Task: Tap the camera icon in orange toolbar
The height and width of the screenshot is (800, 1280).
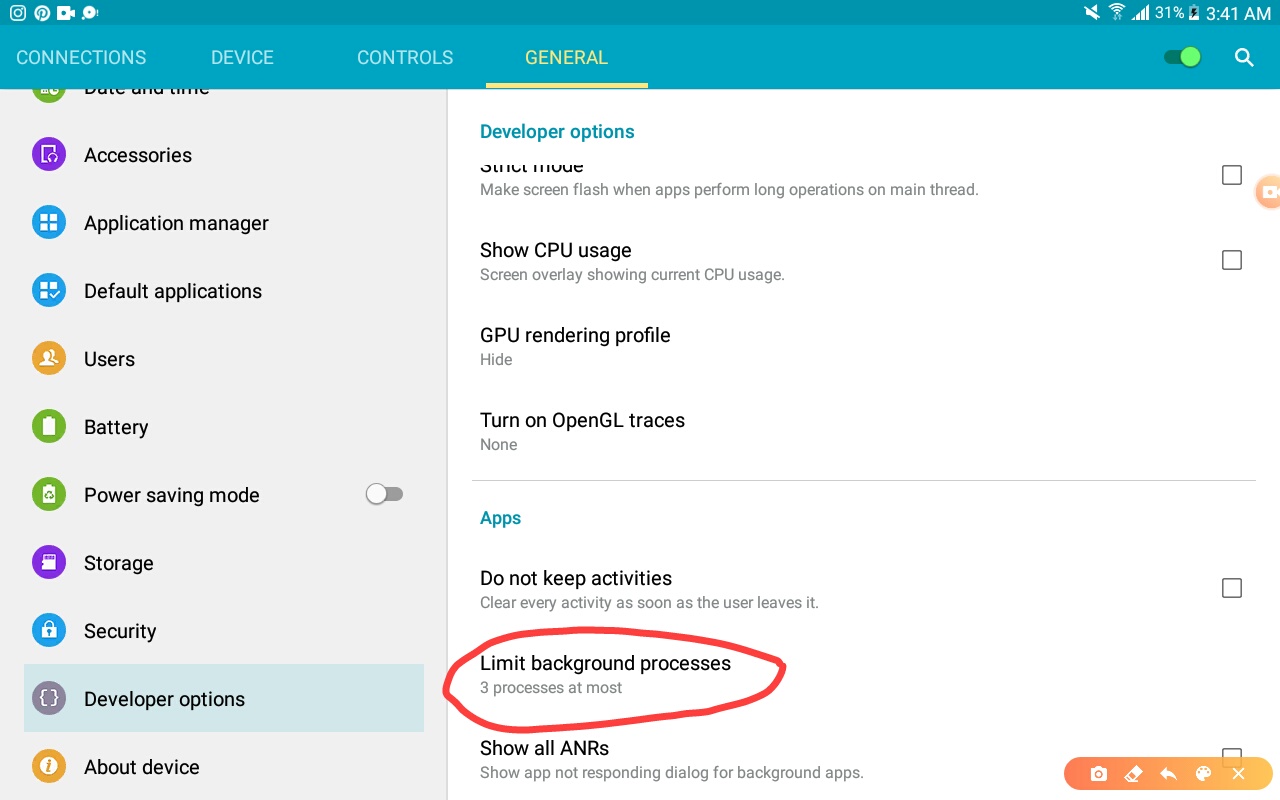Action: pyautogui.click(x=1099, y=774)
